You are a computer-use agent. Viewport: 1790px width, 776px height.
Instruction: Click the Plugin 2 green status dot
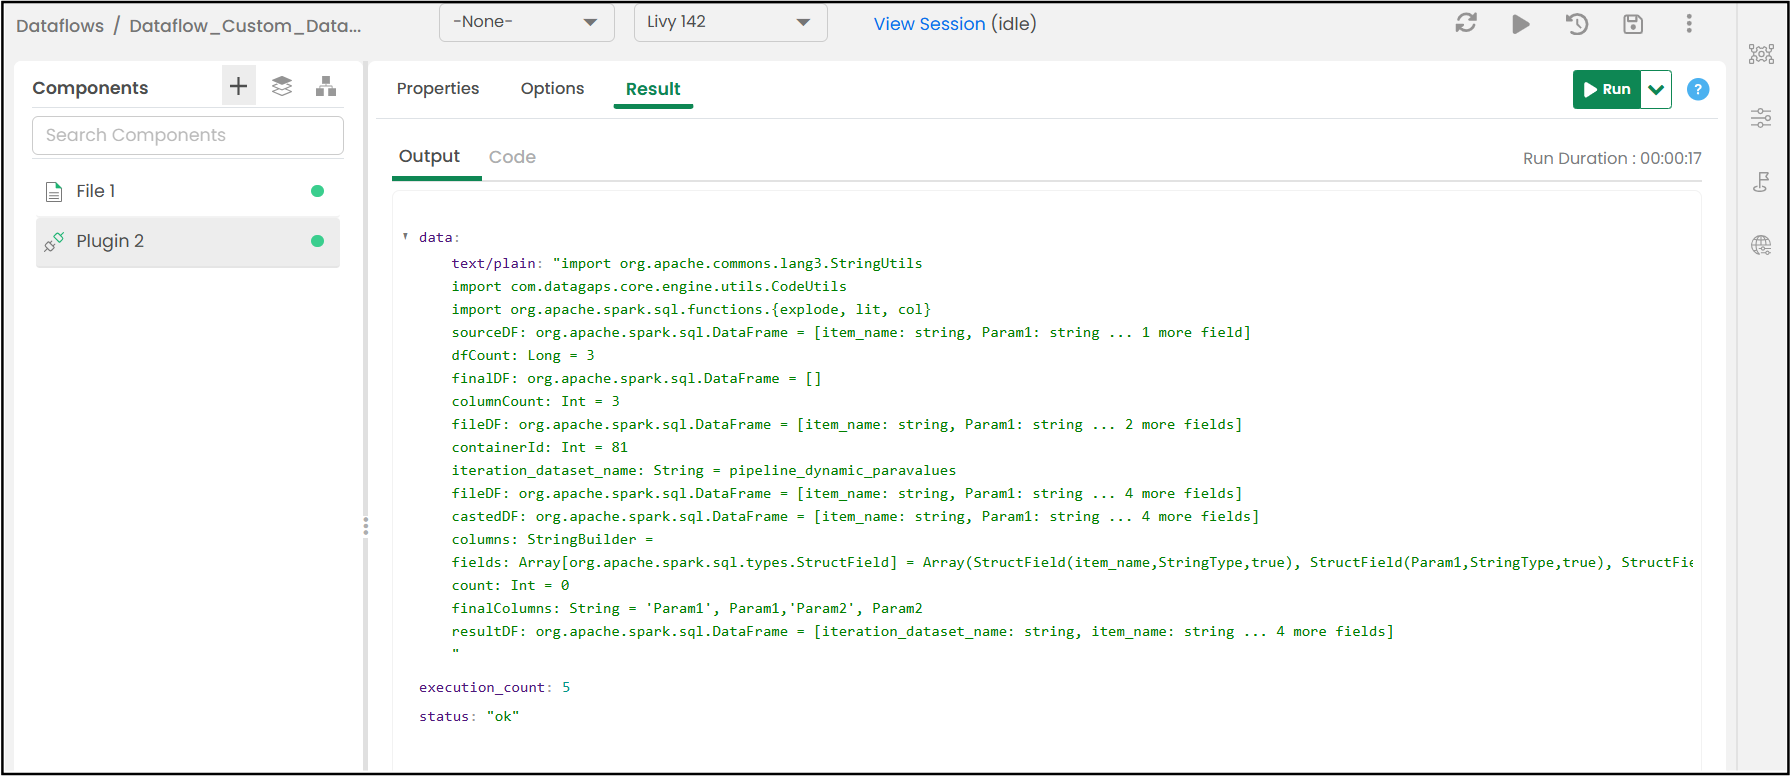pos(317,241)
